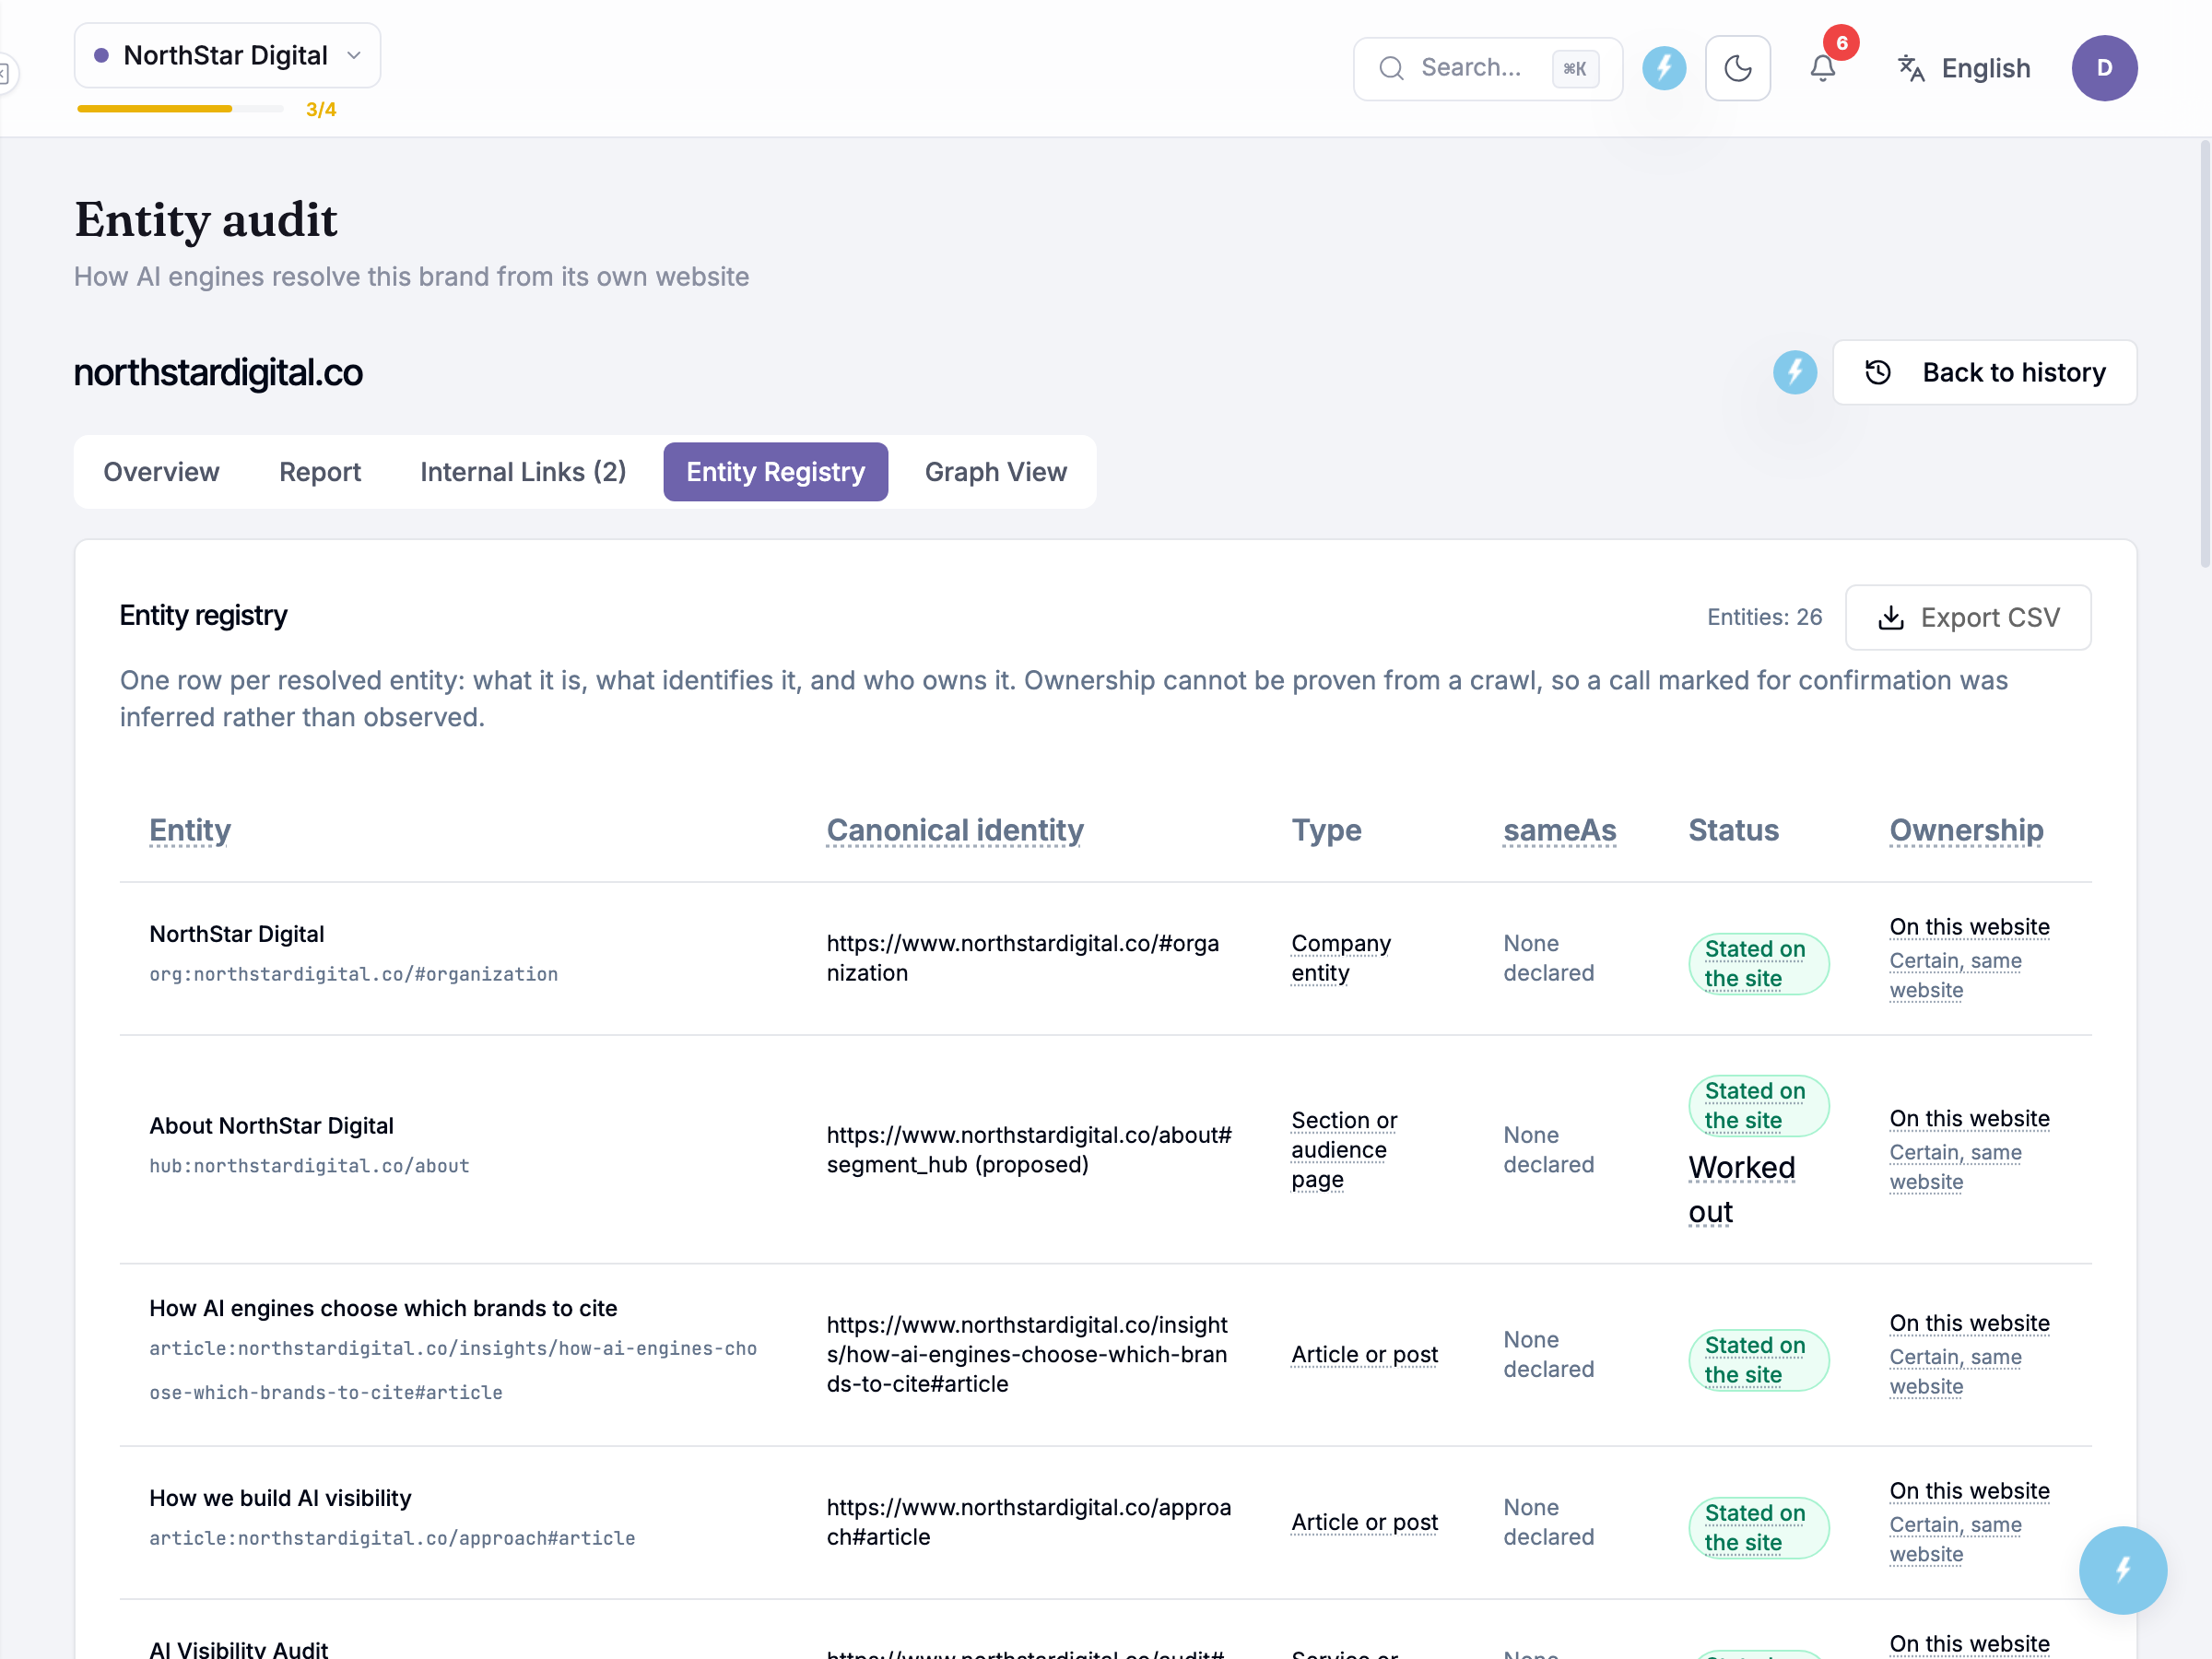Screen dimensions: 2212x1659
Task: Click the lightning bolt icon in header
Action: [x=1663, y=68]
